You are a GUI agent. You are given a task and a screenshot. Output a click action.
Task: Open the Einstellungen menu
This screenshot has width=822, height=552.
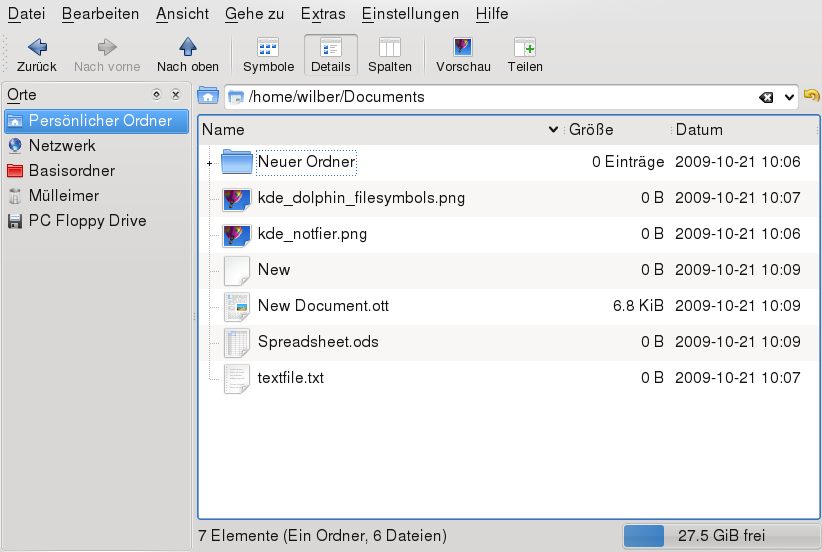[410, 14]
